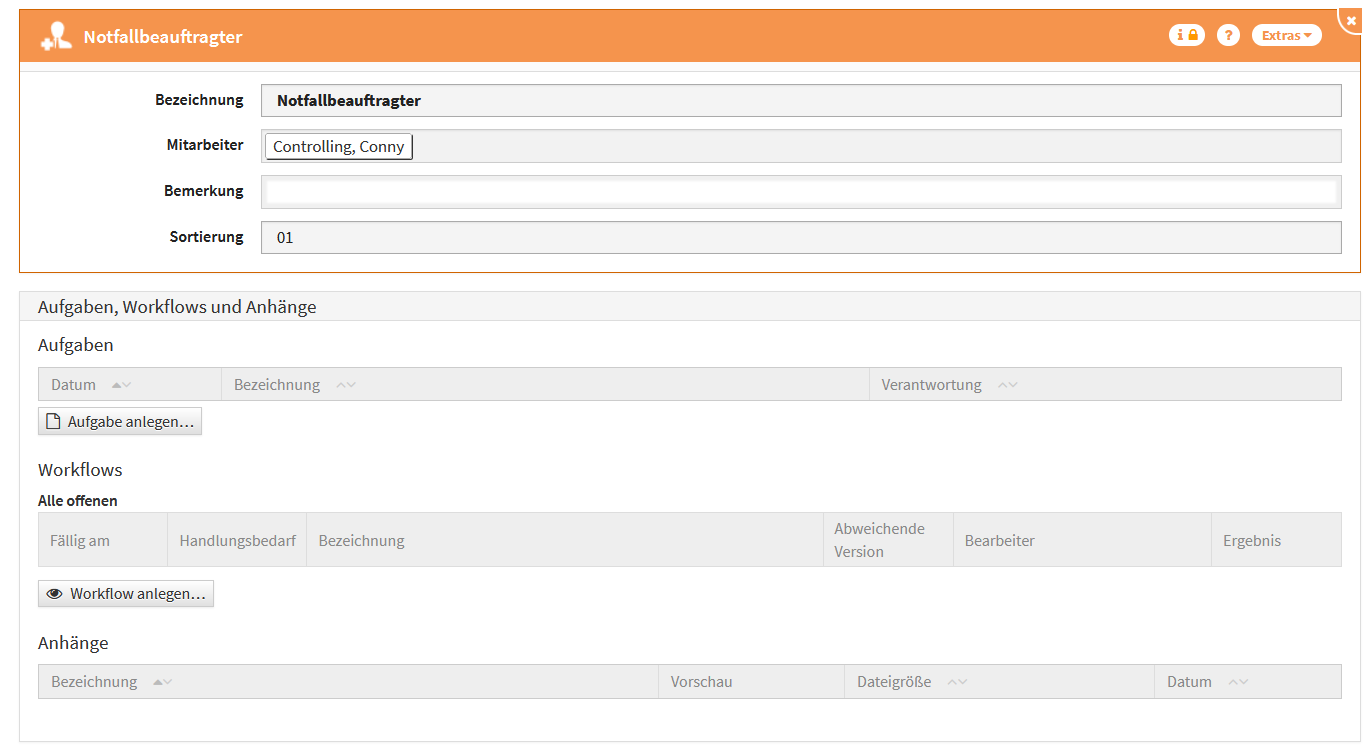Image resolution: width=1369 pixels, height=750 pixels.
Task: Click the Vorschau column header in Anhänge
Action: (701, 682)
